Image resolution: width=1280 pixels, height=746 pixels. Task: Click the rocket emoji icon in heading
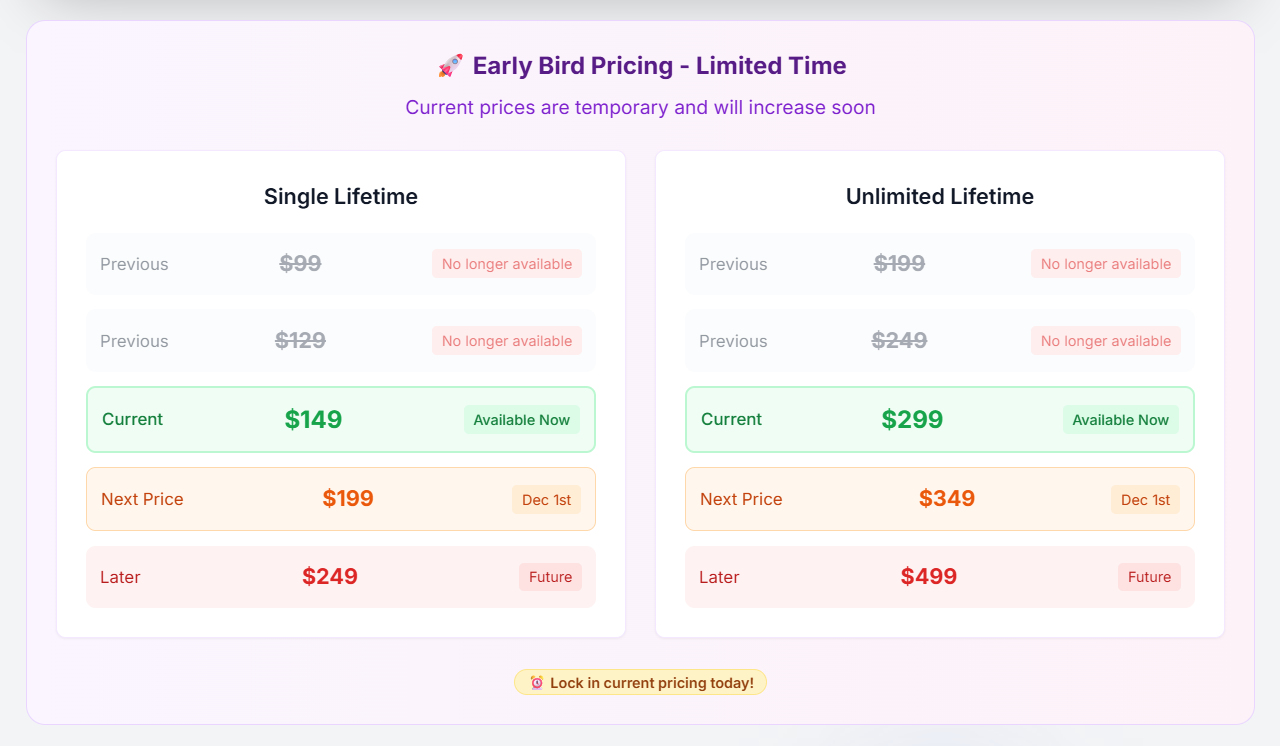pyautogui.click(x=450, y=66)
